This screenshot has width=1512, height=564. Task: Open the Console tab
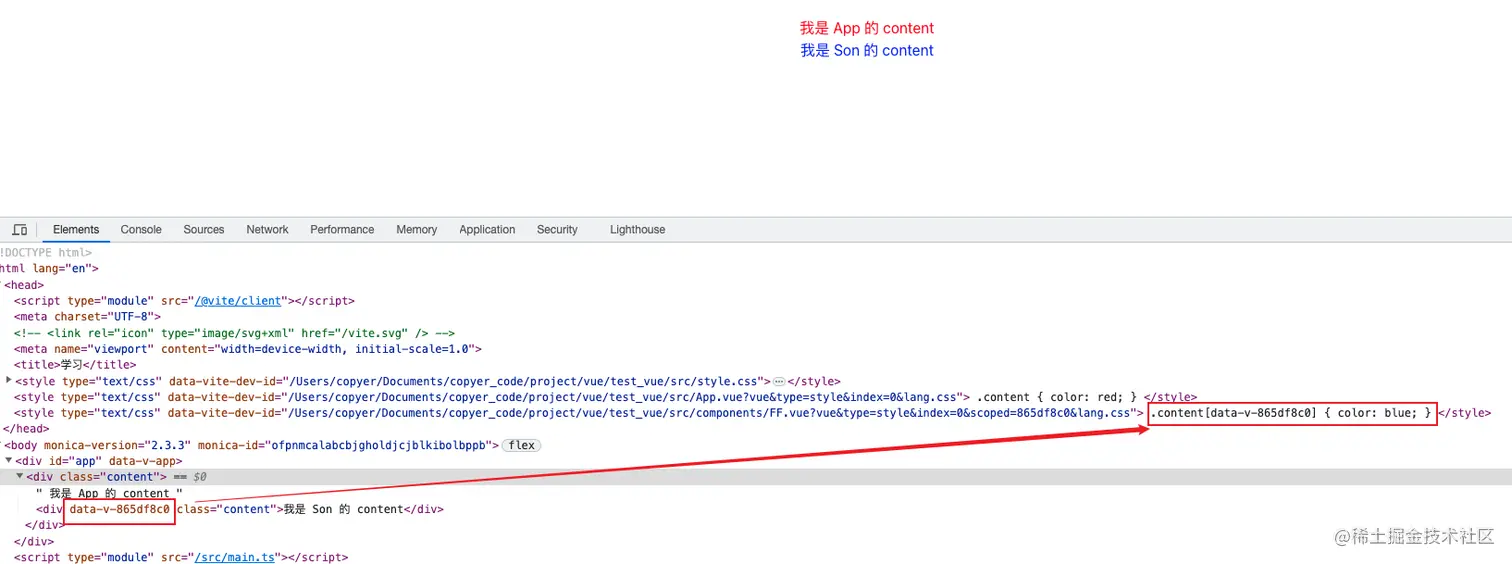pos(141,229)
